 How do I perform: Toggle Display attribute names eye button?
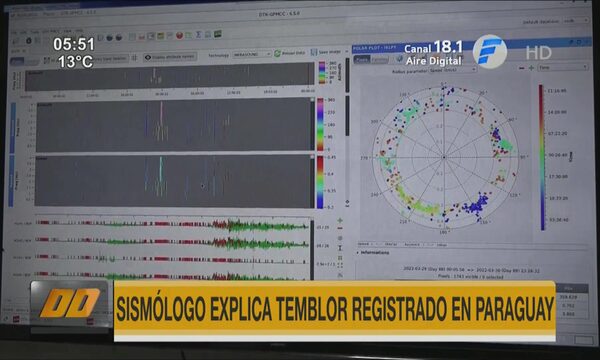(x=170, y=57)
